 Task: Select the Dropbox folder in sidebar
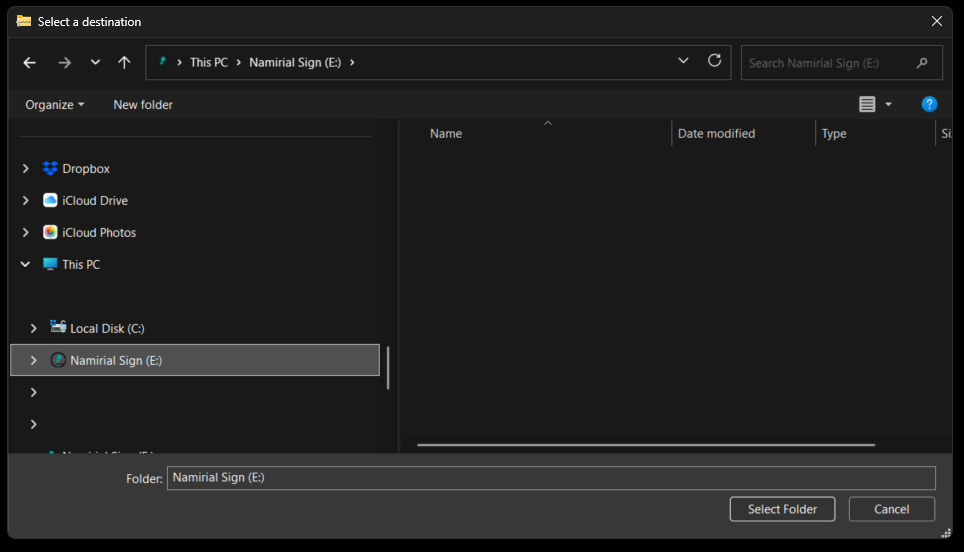(x=85, y=169)
